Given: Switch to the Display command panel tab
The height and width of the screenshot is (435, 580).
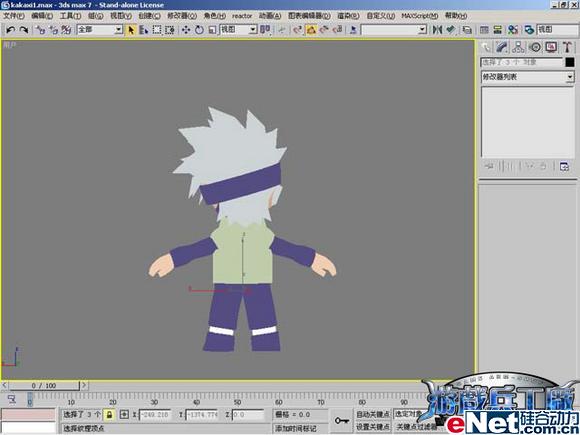Looking at the screenshot, I should (x=551, y=47).
